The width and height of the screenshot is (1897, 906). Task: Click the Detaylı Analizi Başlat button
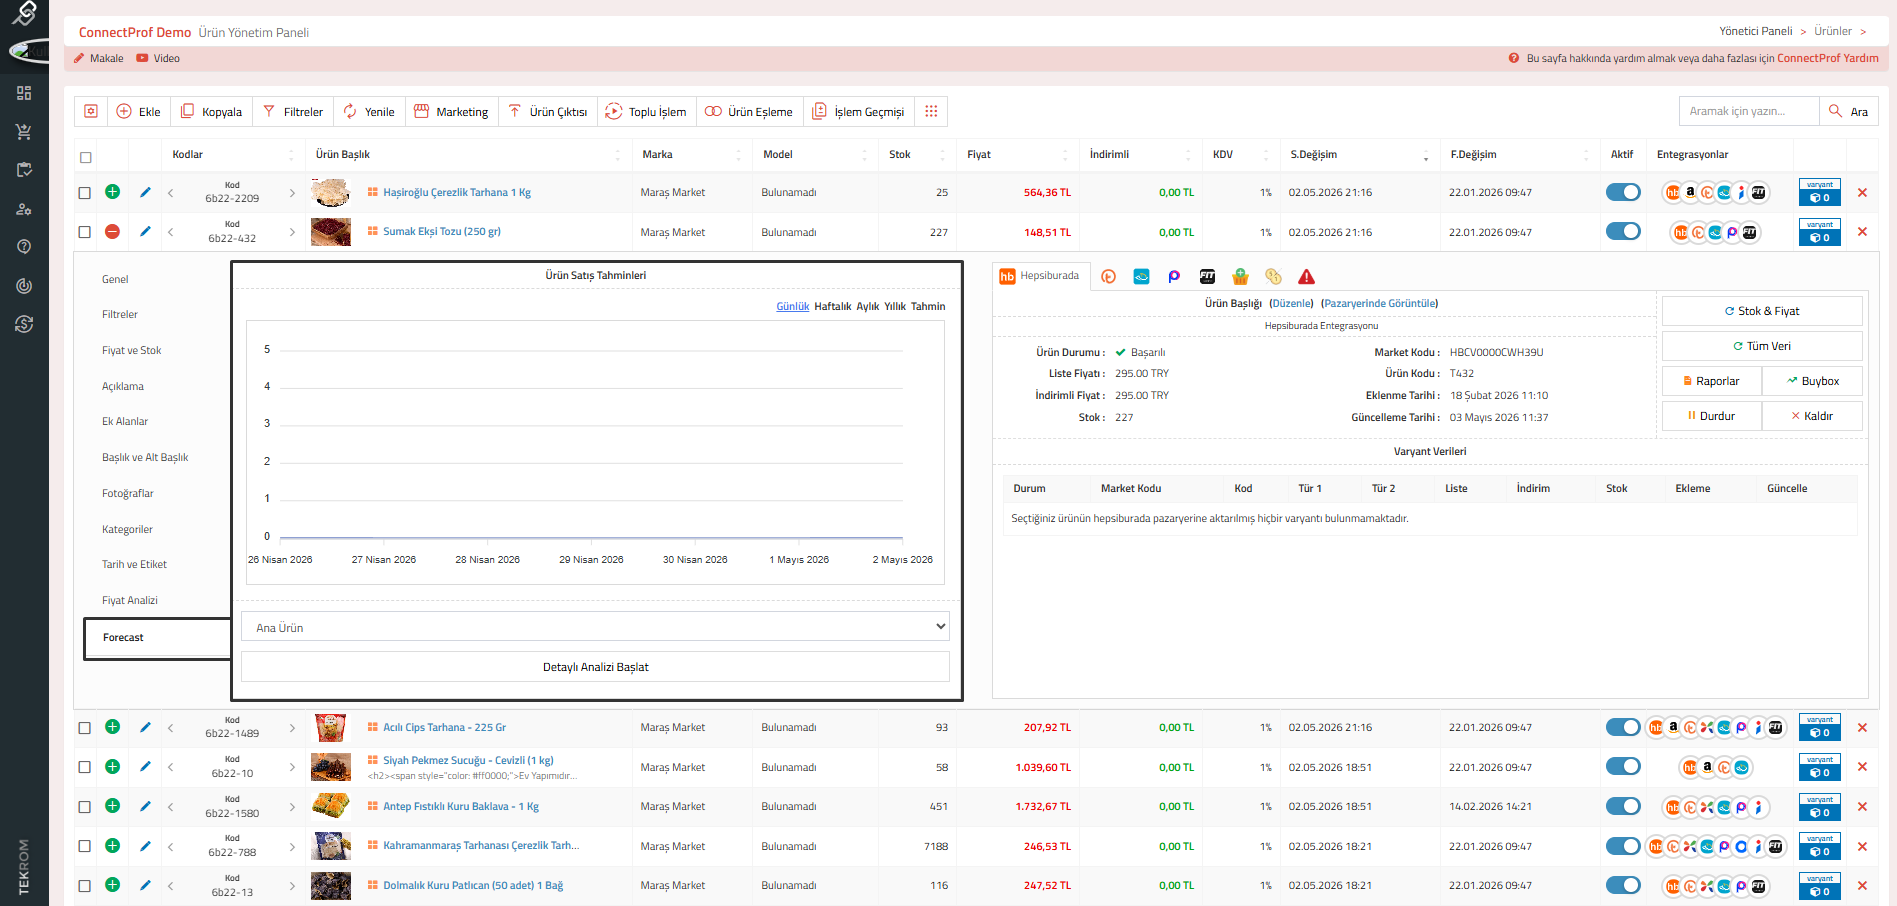coord(595,667)
